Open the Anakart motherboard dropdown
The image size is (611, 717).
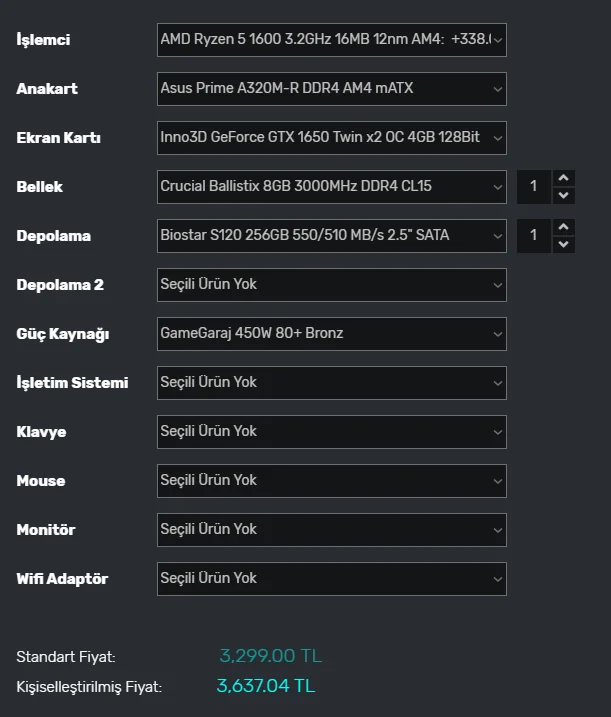(x=331, y=89)
